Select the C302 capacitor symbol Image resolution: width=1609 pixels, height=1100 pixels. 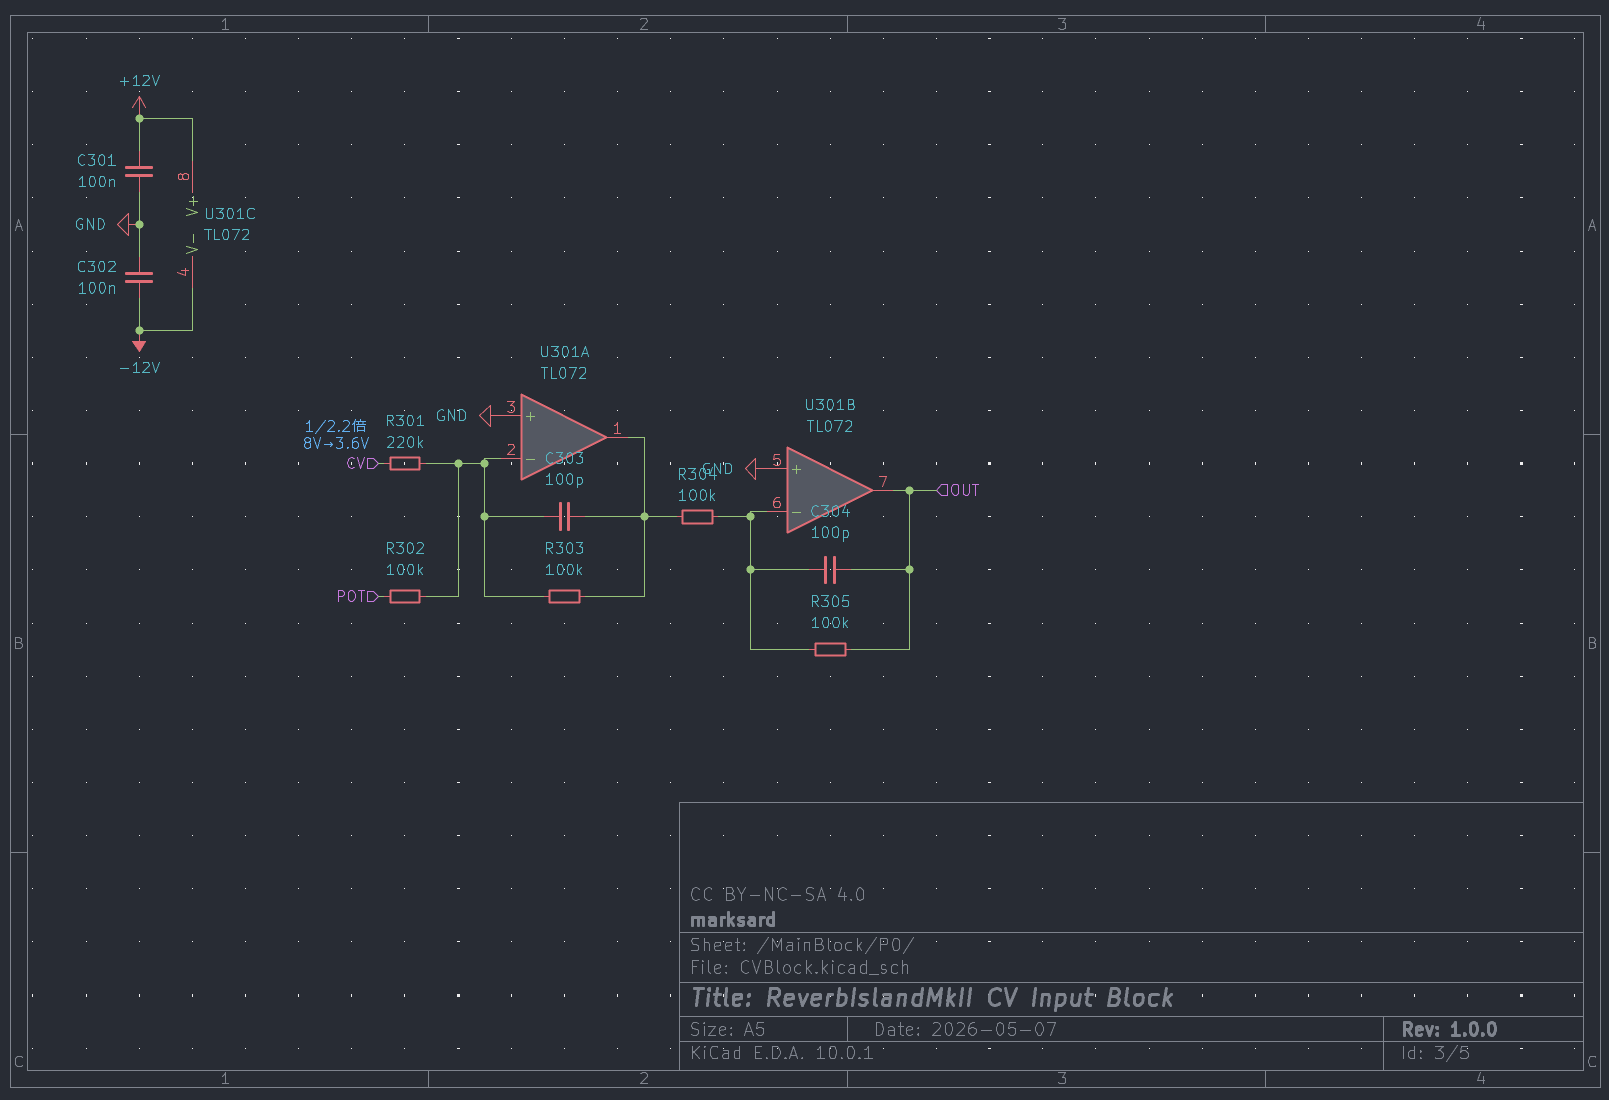click(139, 278)
